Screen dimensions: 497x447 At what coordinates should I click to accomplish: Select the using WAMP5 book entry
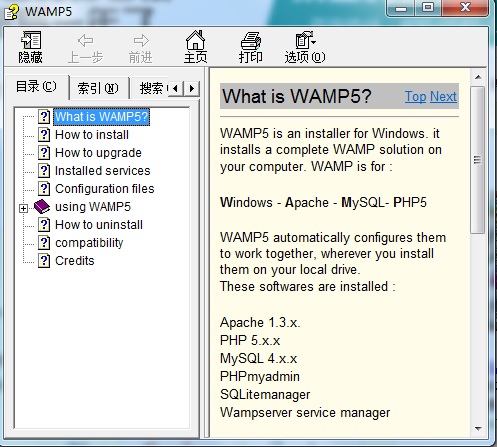click(93, 207)
